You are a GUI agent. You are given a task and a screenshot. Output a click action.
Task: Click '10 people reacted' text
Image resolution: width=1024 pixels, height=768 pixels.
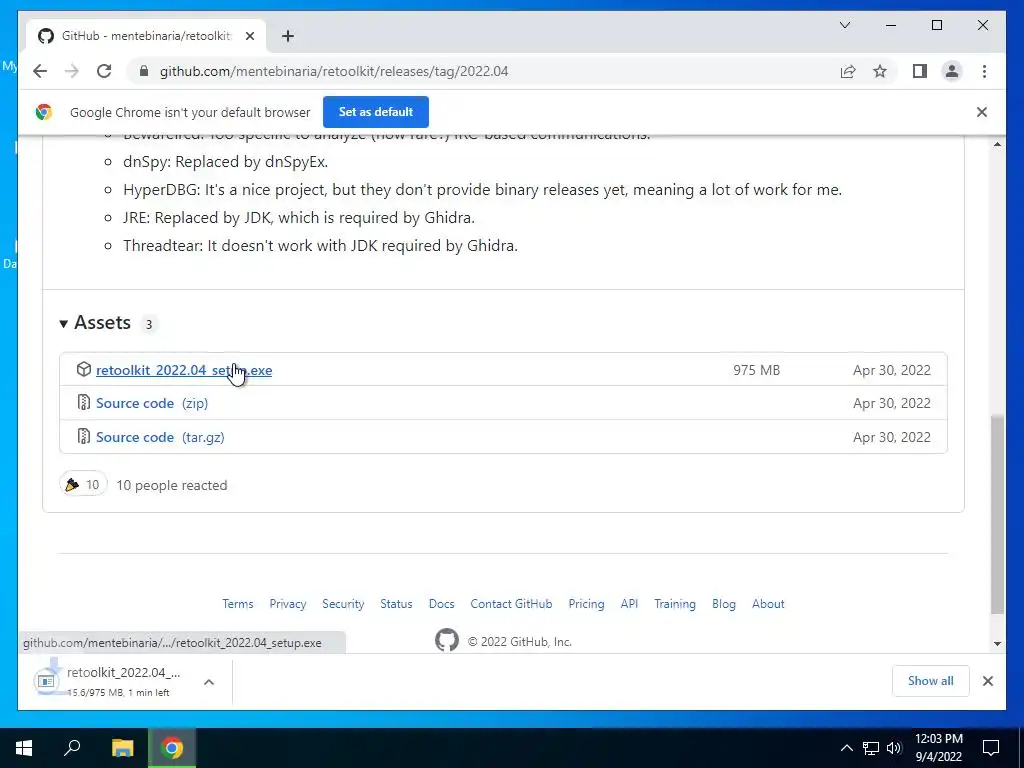click(x=172, y=485)
